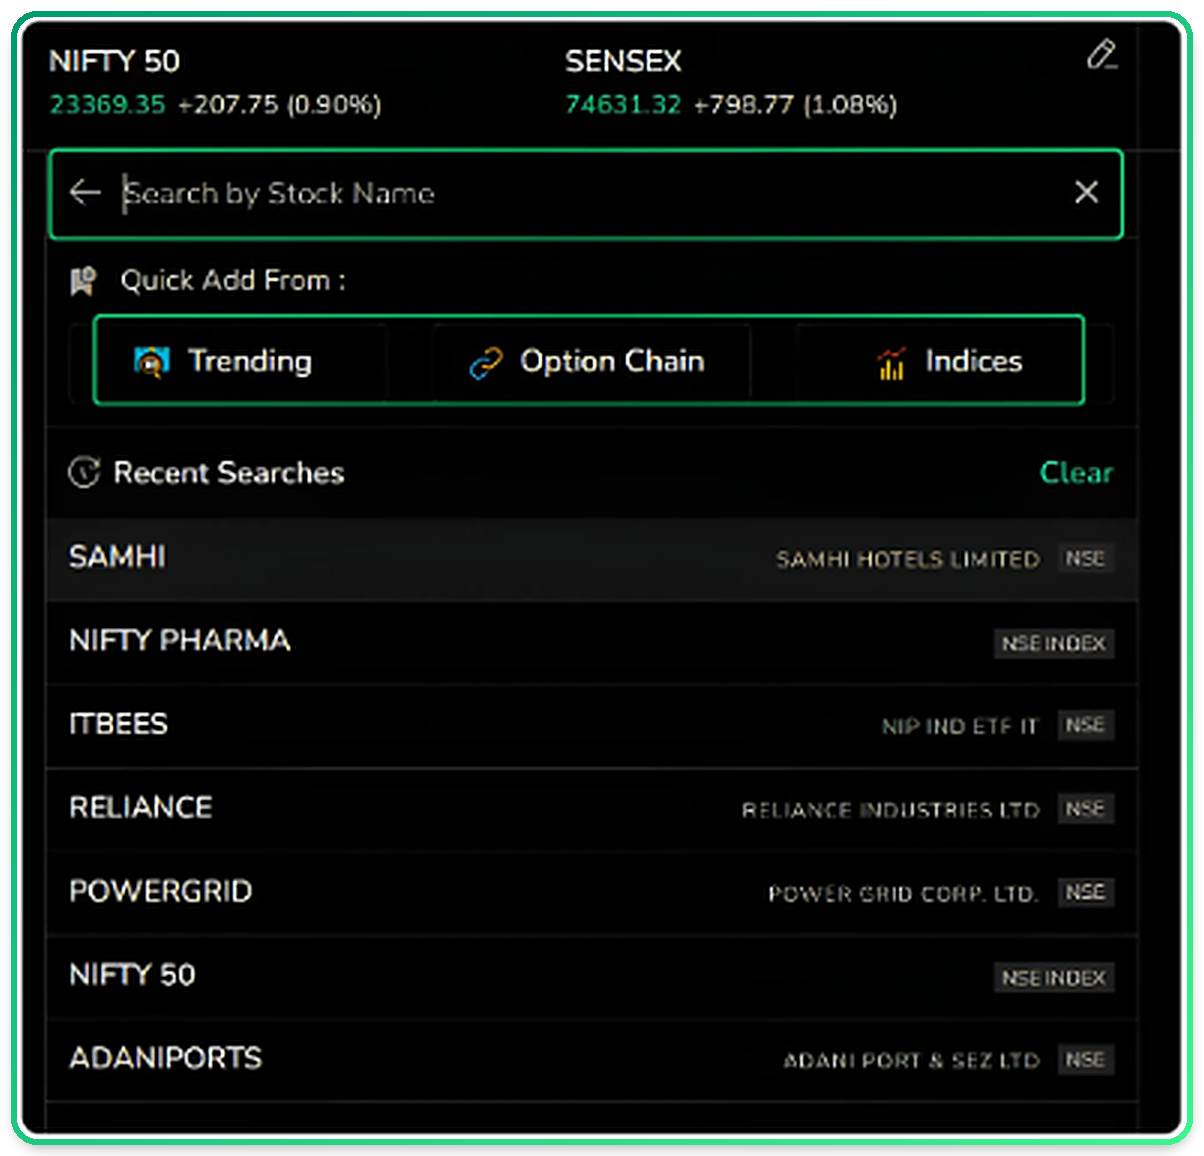Select POWERGRID from recent searches
The height and width of the screenshot is (1156, 1204).
click(x=591, y=892)
